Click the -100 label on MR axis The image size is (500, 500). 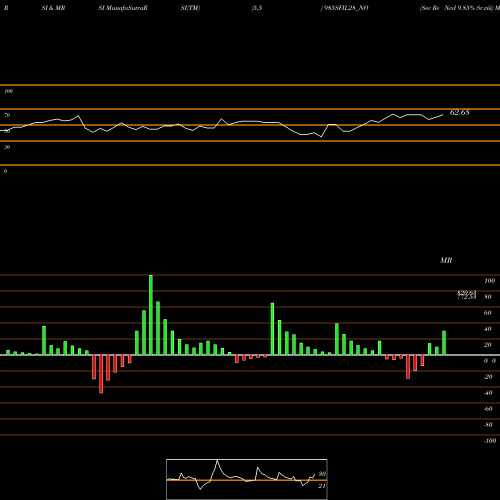pyautogui.click(x=490, y=441)
